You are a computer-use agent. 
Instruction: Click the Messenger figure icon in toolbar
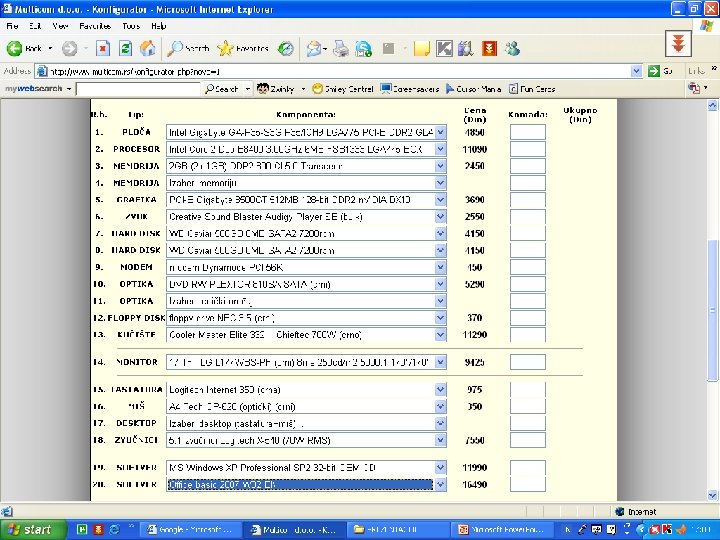[512, 48]
